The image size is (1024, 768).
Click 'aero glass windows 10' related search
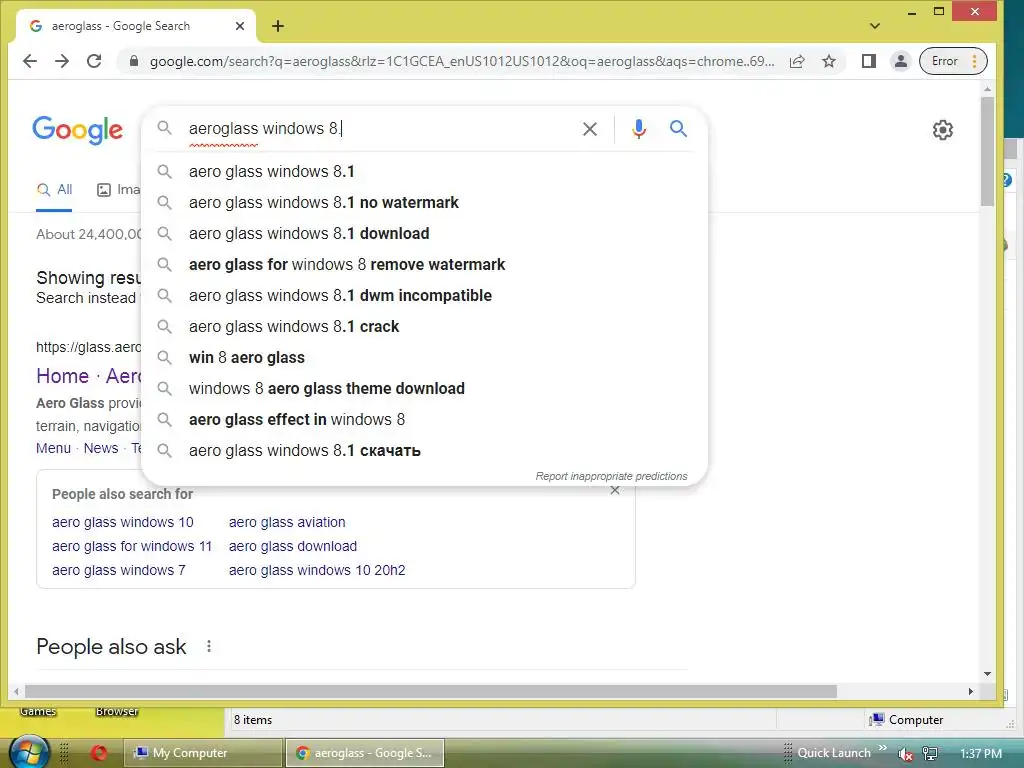pyautogui.click(x=123, y=522)
